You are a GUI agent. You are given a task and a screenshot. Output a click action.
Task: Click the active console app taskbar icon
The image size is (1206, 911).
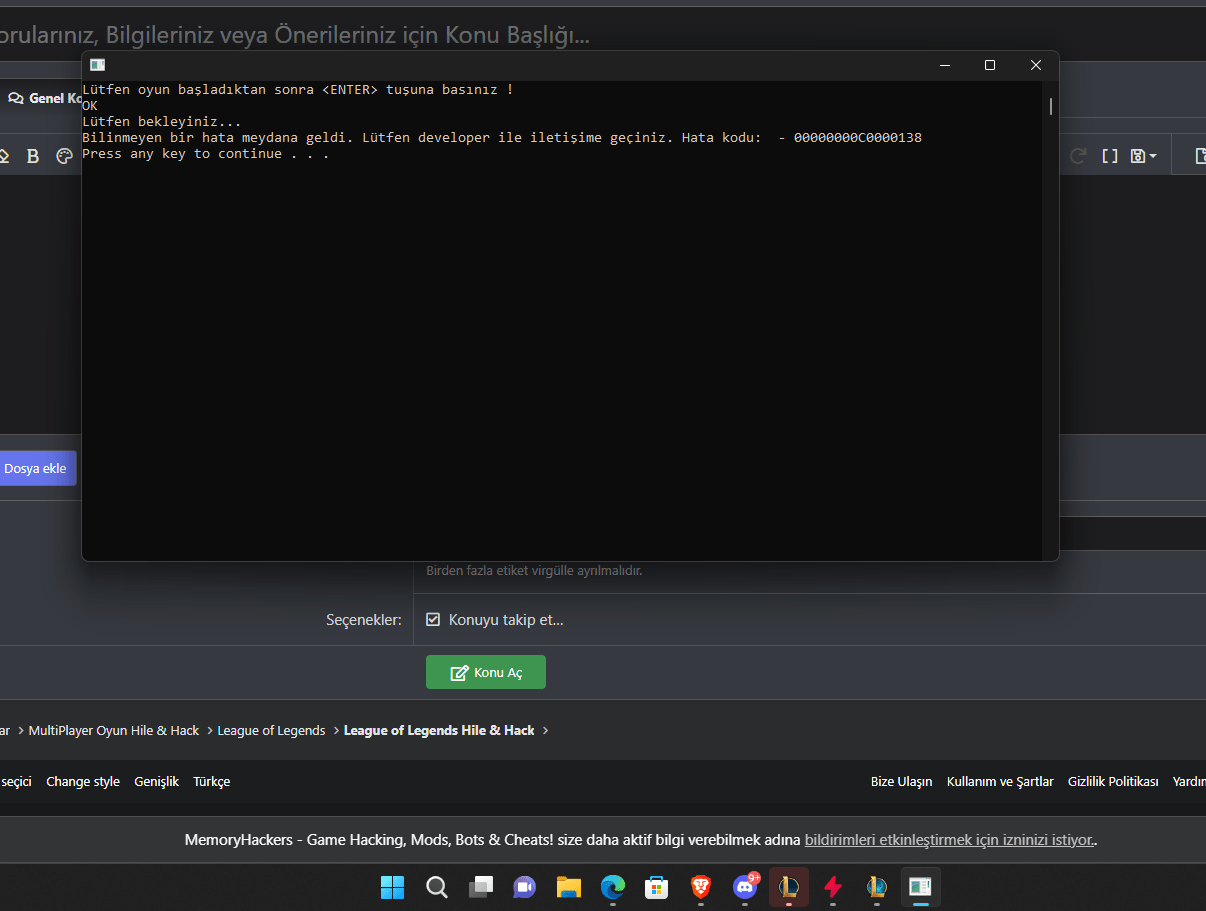(921, 887)
